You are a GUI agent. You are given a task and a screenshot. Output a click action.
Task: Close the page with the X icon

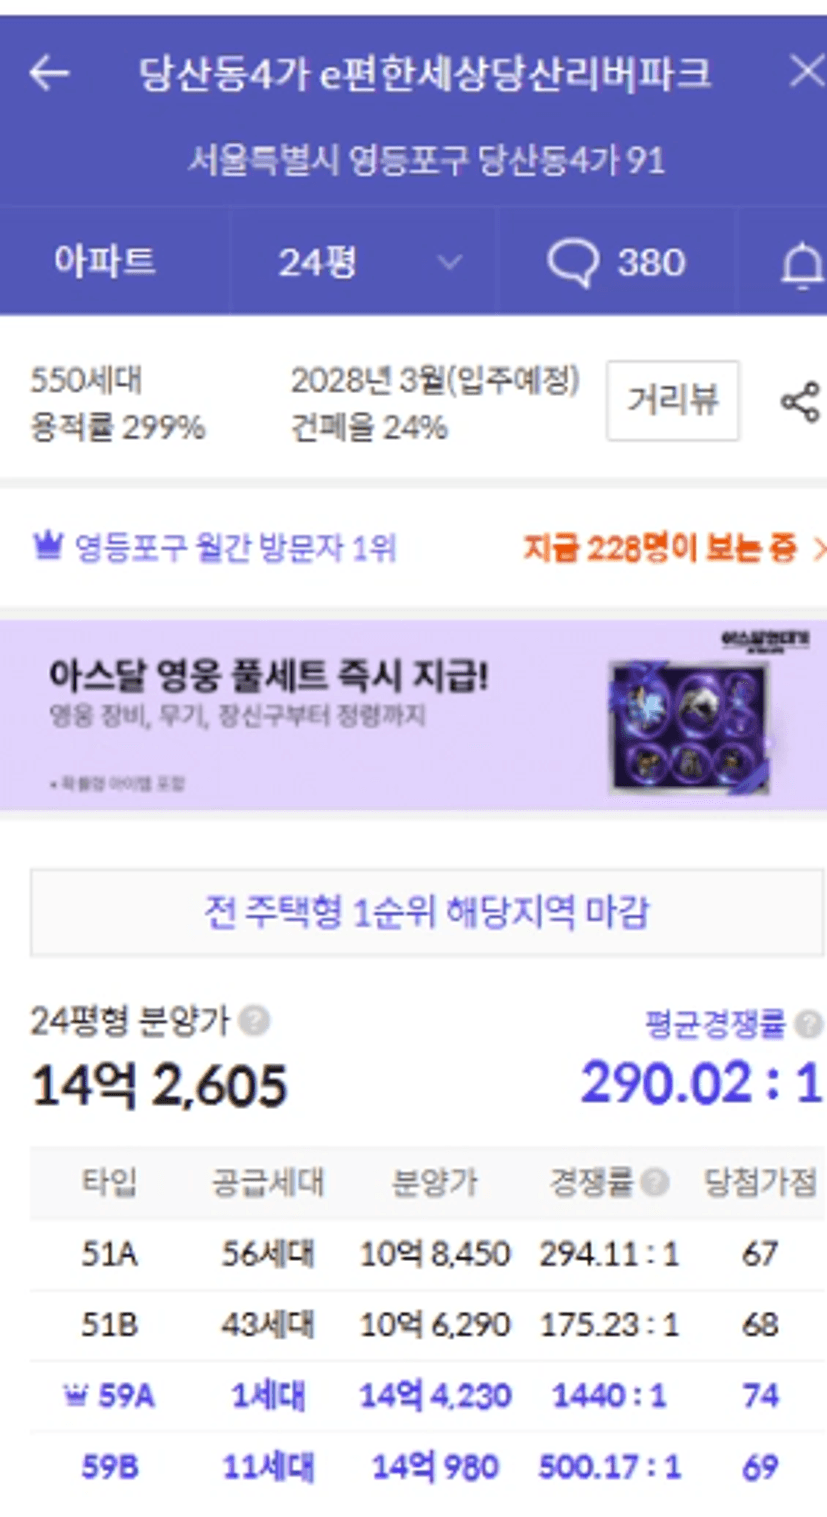coord(806,72)
